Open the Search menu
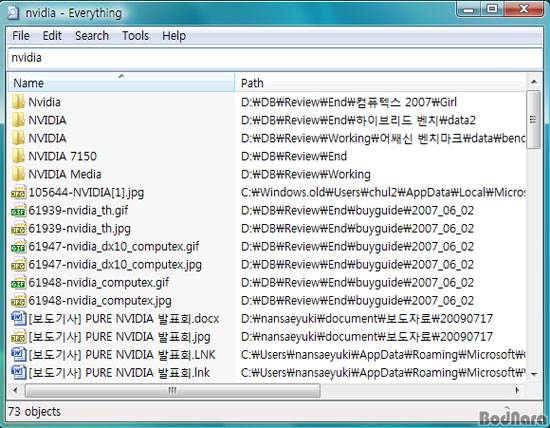This screenshot has width=550, height=428. (x=92, y=35)
